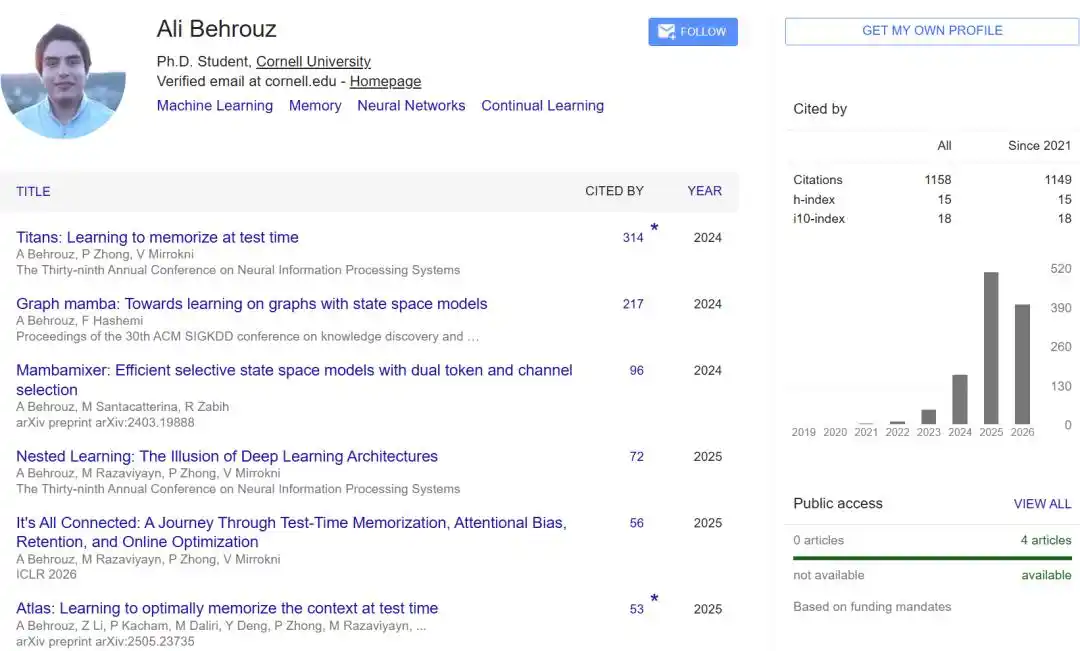Open Nested Learning paper link
The image size is (1080, 651).
point(227,456)
